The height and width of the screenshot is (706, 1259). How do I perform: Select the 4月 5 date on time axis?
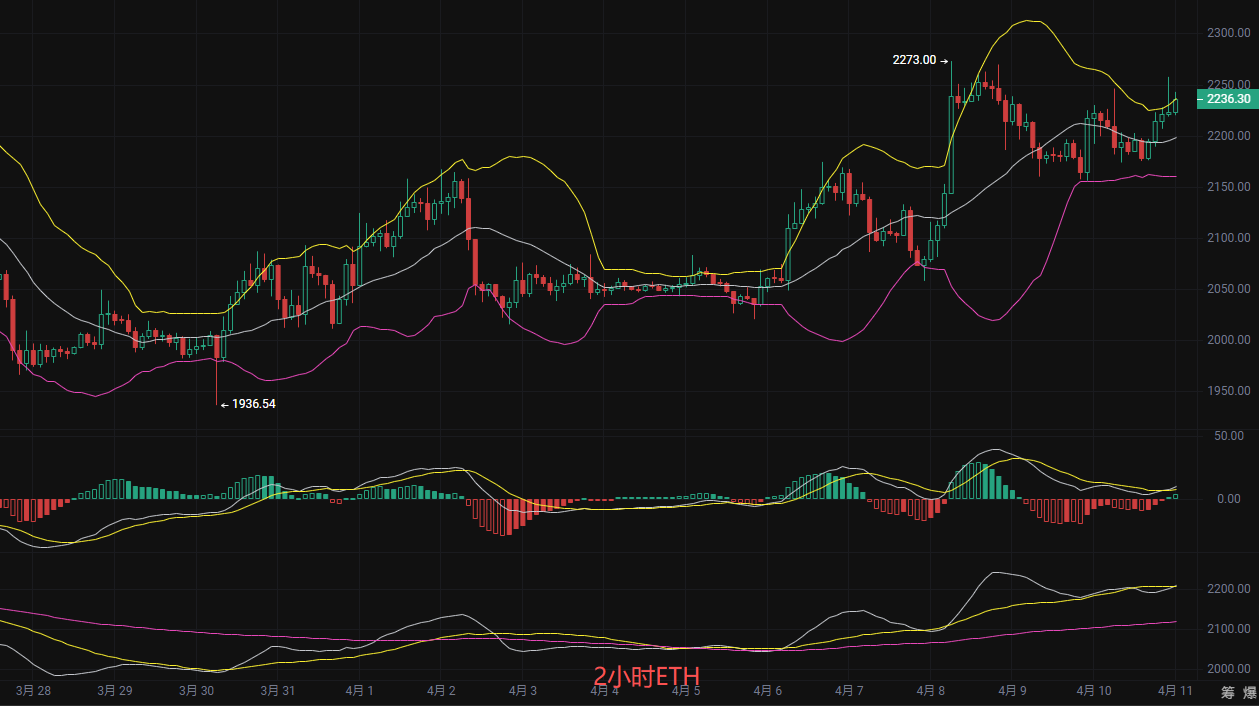click(685, 691)
